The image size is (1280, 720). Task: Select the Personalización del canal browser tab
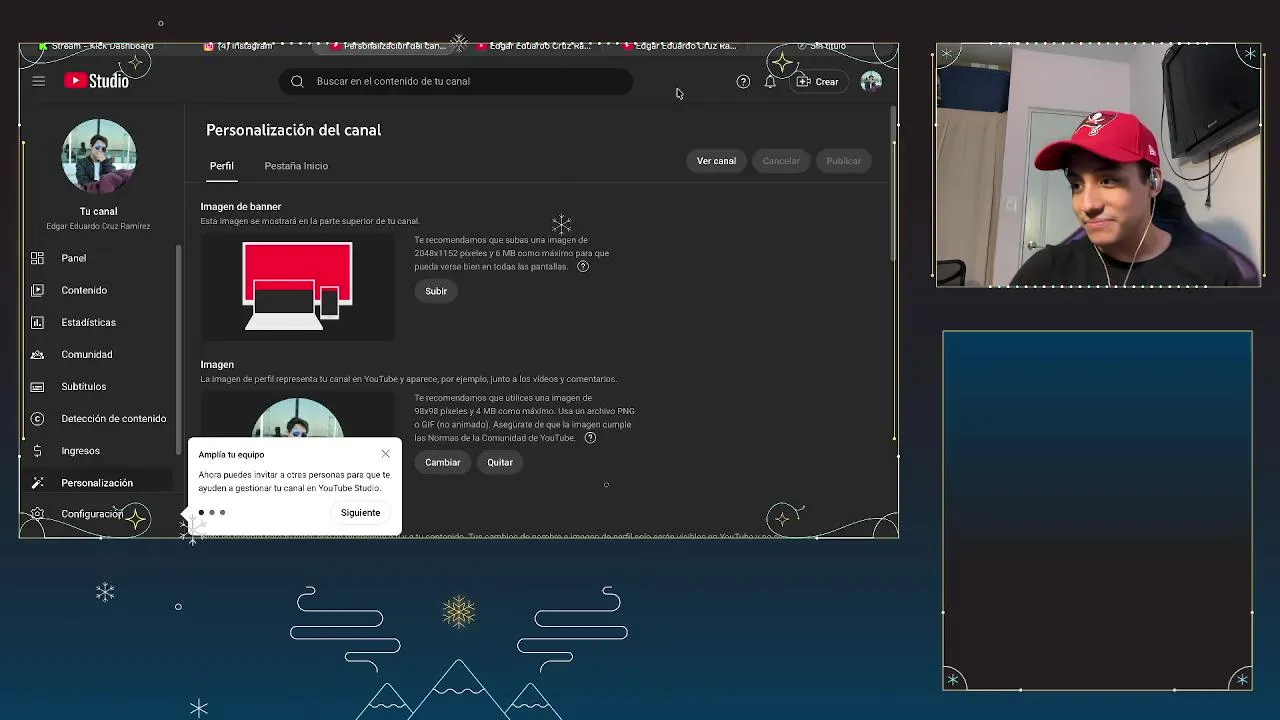pyautogui.click(x=388, y=46)
